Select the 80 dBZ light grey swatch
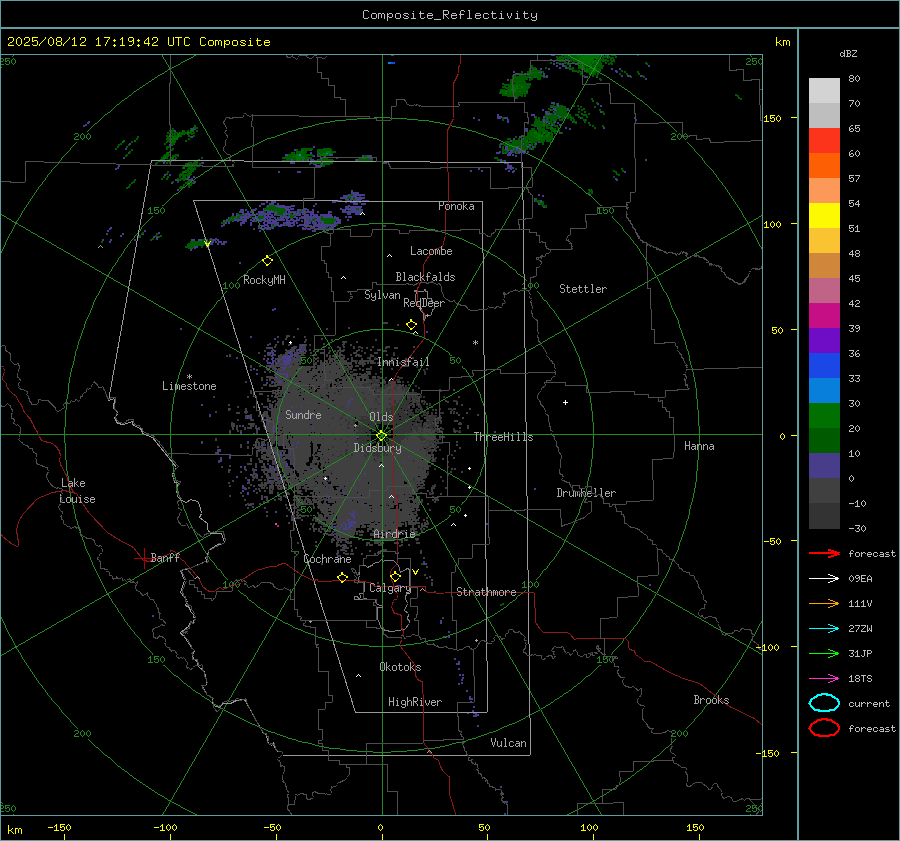 click(x=824, y=90)
